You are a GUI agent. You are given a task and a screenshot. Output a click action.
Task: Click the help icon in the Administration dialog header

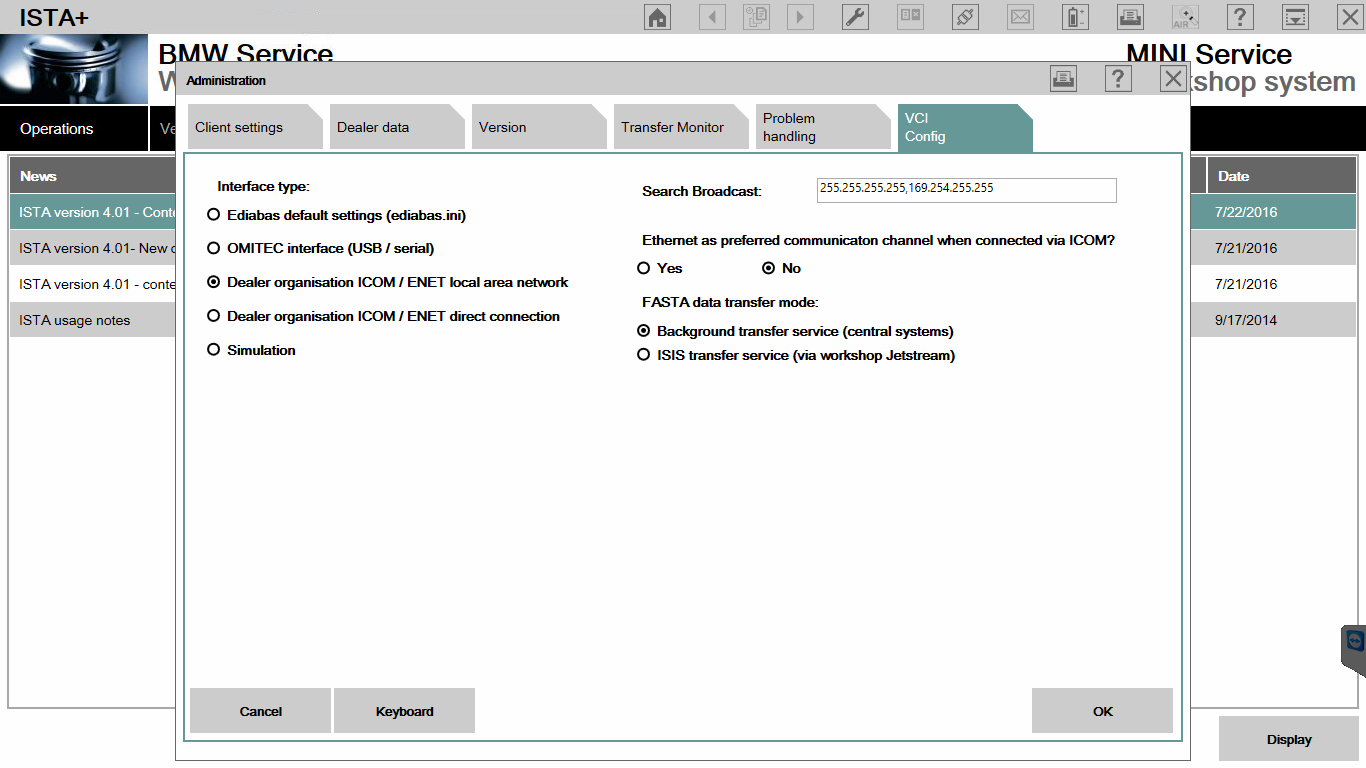pyautogui.click(x=1118, y=78)
